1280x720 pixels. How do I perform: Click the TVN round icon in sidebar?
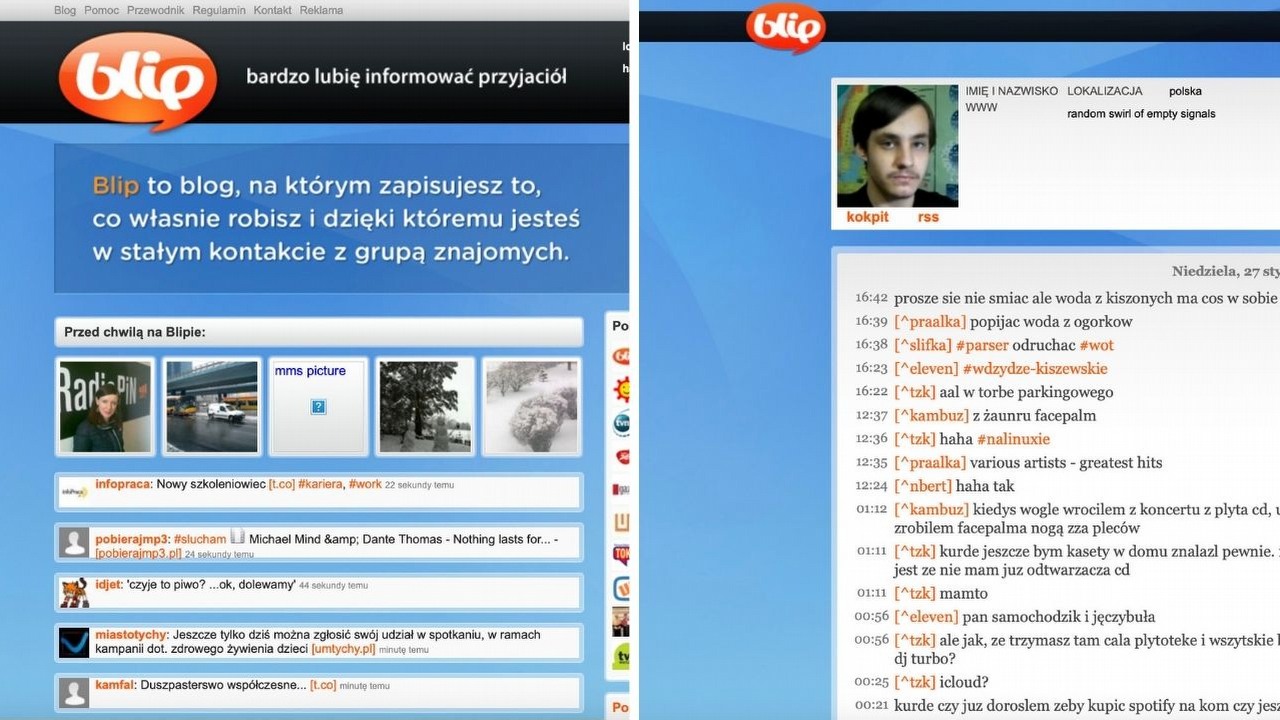coord(621,423)
